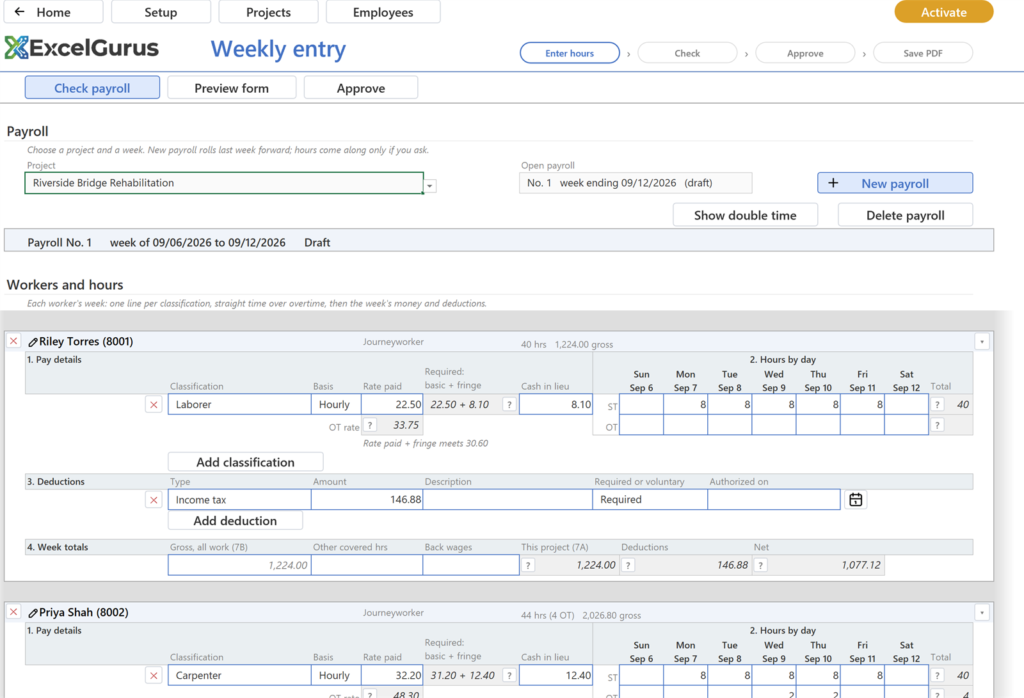Click Riley's Wednesday OT hours cell
This screenshot has height=698, width=1024.
774,425
